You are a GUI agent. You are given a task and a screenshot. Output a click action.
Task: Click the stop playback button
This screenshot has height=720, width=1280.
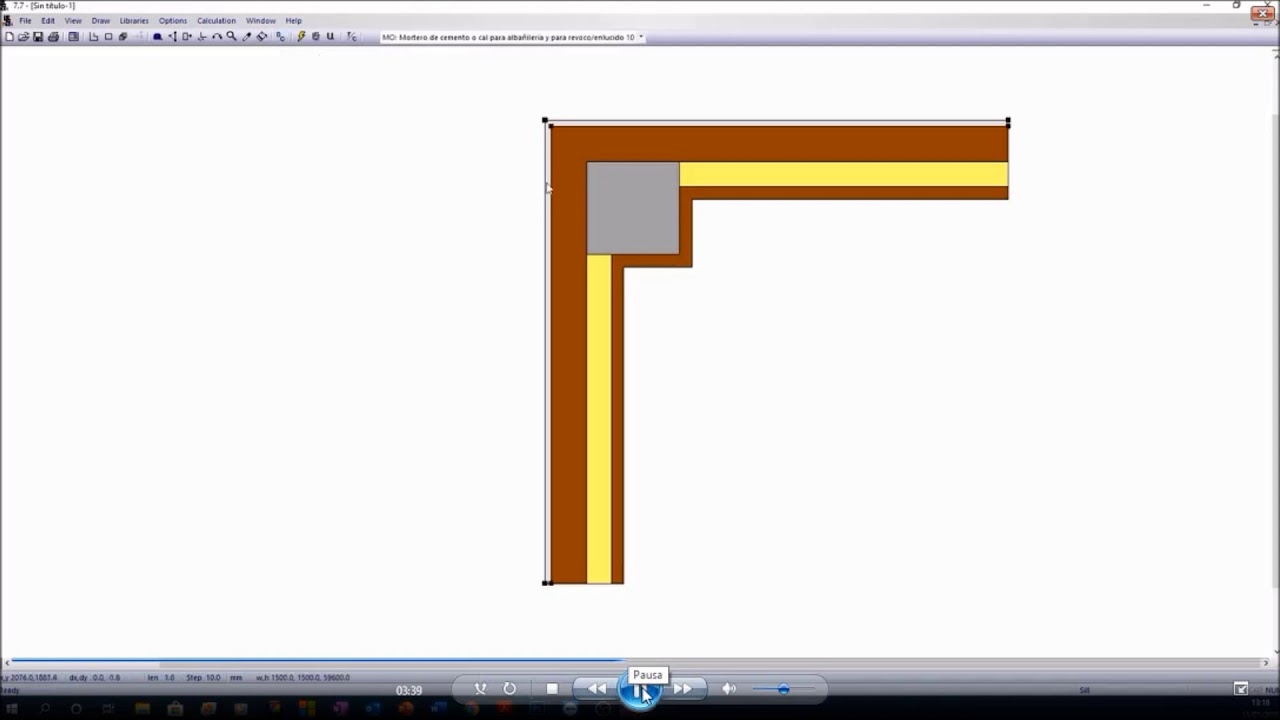coord(552,689)
